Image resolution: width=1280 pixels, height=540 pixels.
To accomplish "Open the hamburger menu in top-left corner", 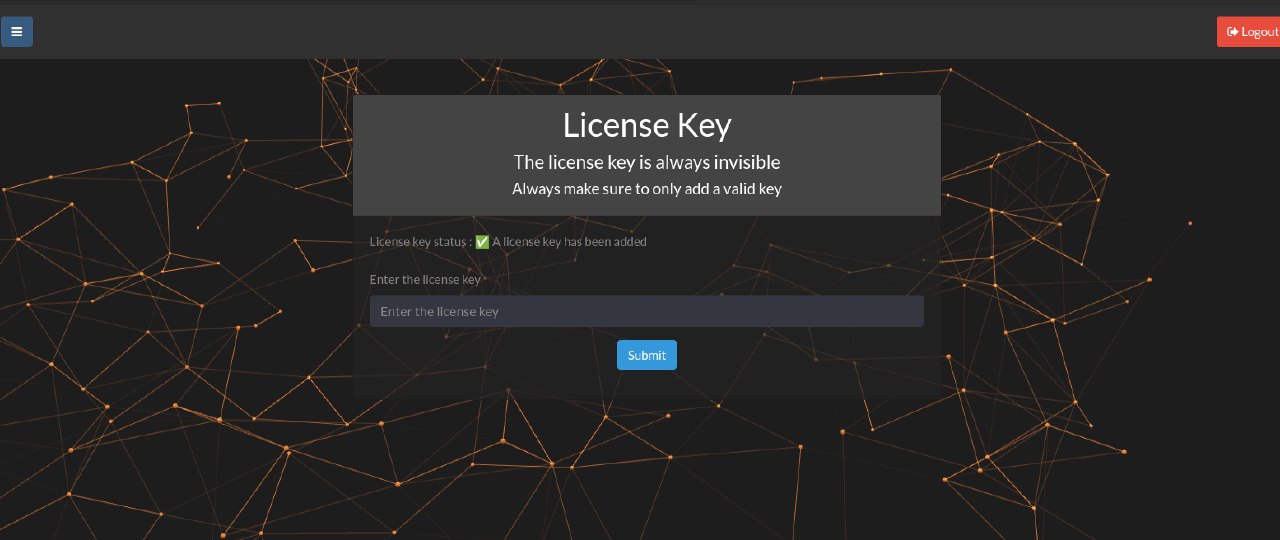I will point(16,31).
